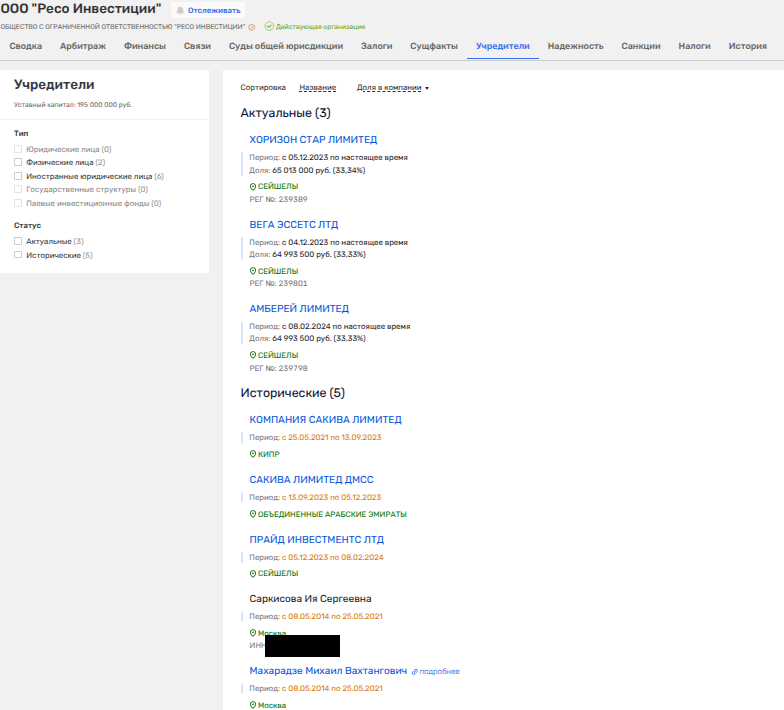The height and width of the screenshot is (710, 784).
Task: Click the pin icon beside ОБЪЕДИНЕННЫЕ АРАБСКИЕ ЭМИРАТЫ
Action: (x=252, y=514)
